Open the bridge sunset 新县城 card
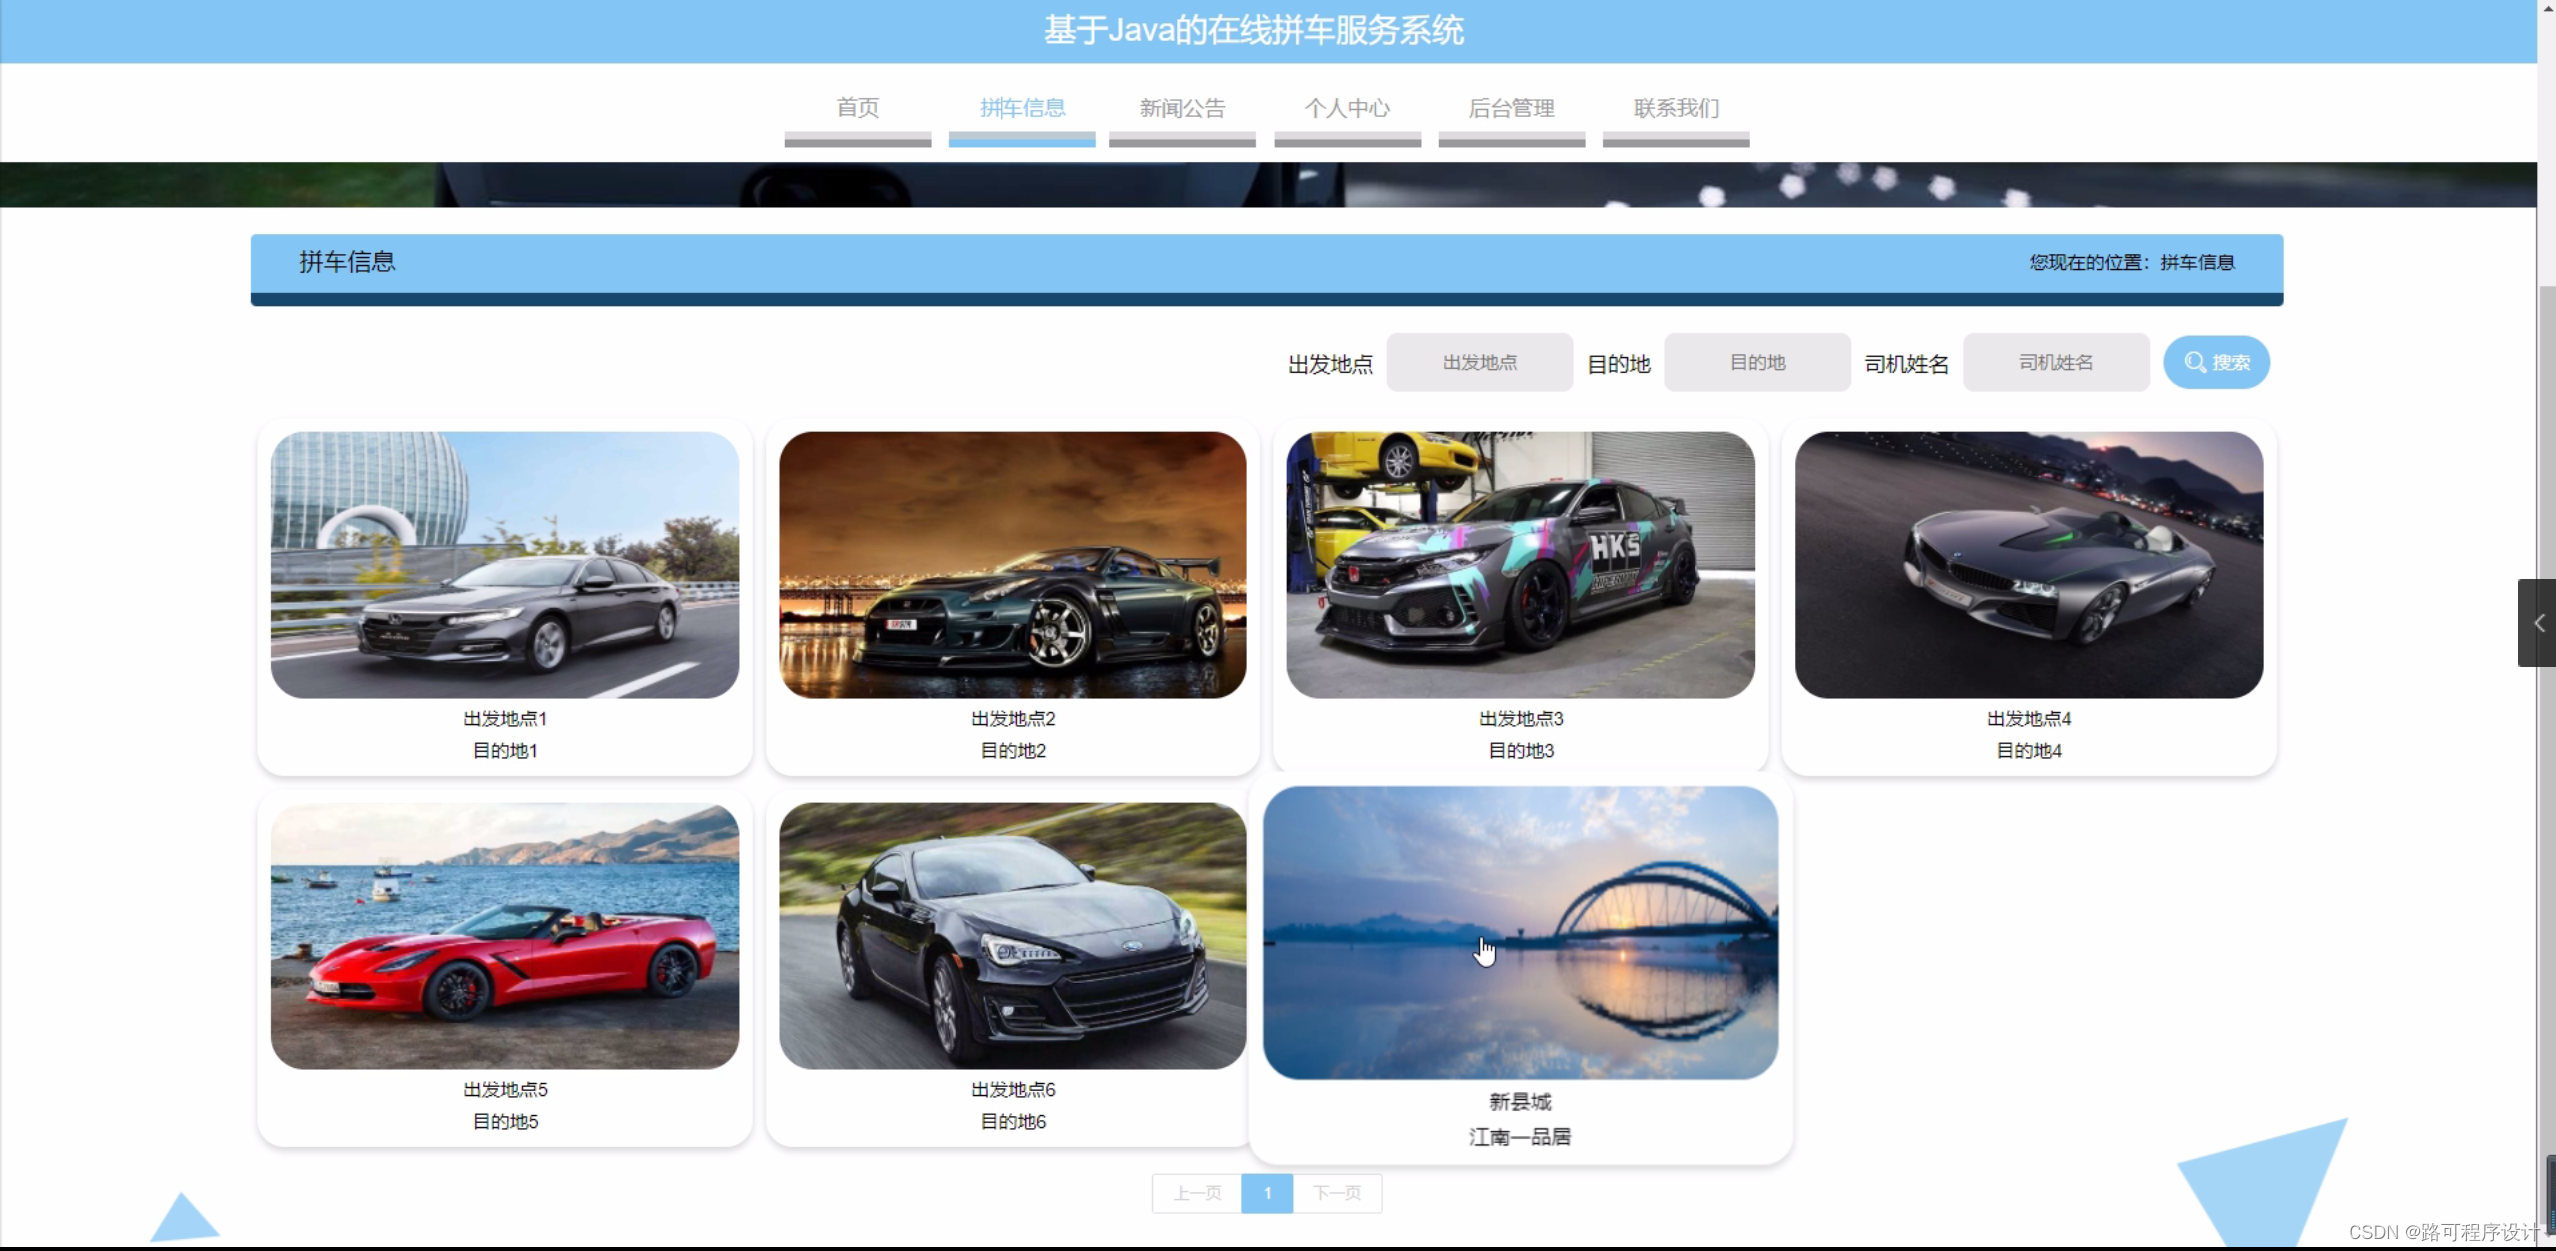2556x1251 pixels. [1519, 932]
